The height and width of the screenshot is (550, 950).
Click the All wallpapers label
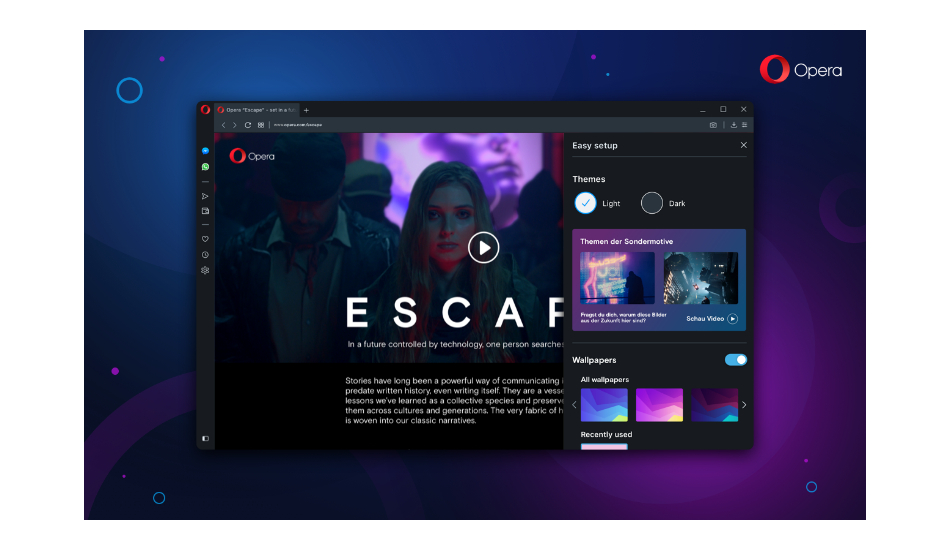605,380
